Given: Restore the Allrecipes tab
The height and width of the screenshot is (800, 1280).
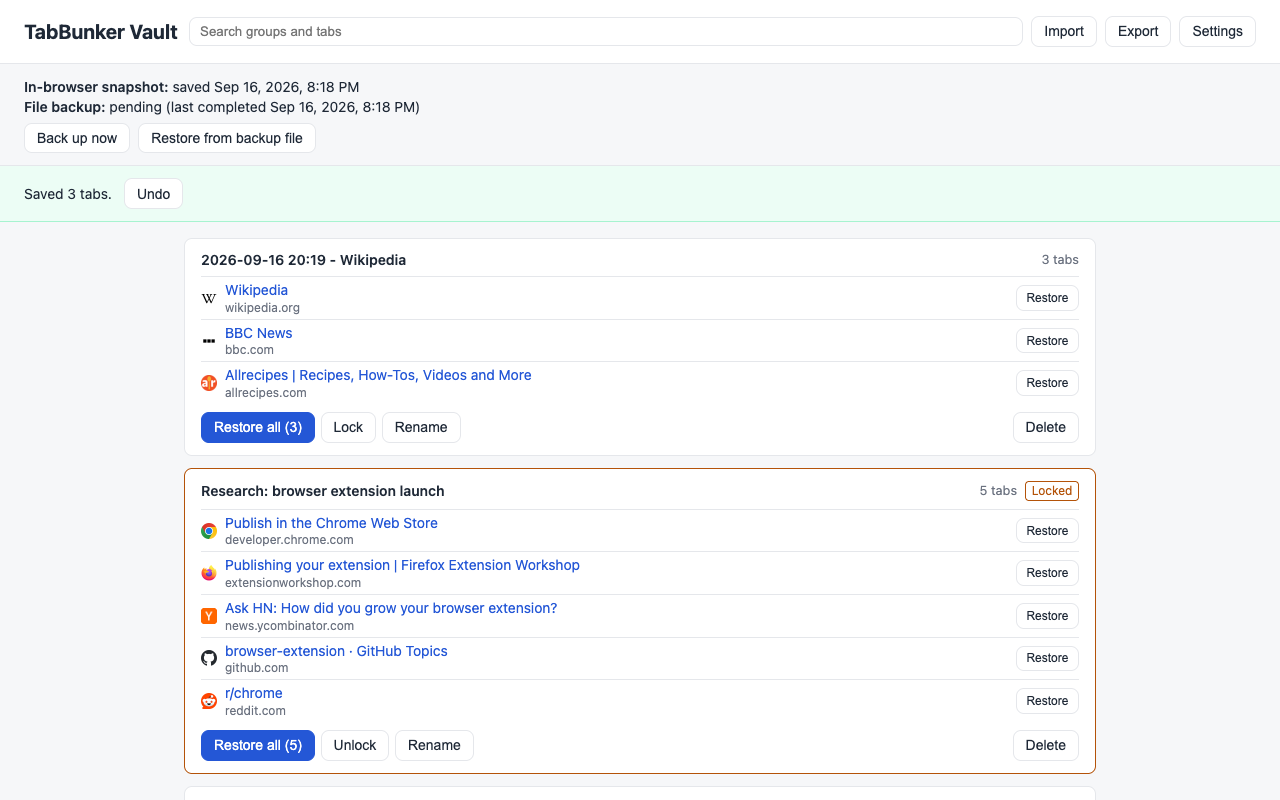Looking at the screenshot, I should pyautogui.click(x=1047, y=383).
